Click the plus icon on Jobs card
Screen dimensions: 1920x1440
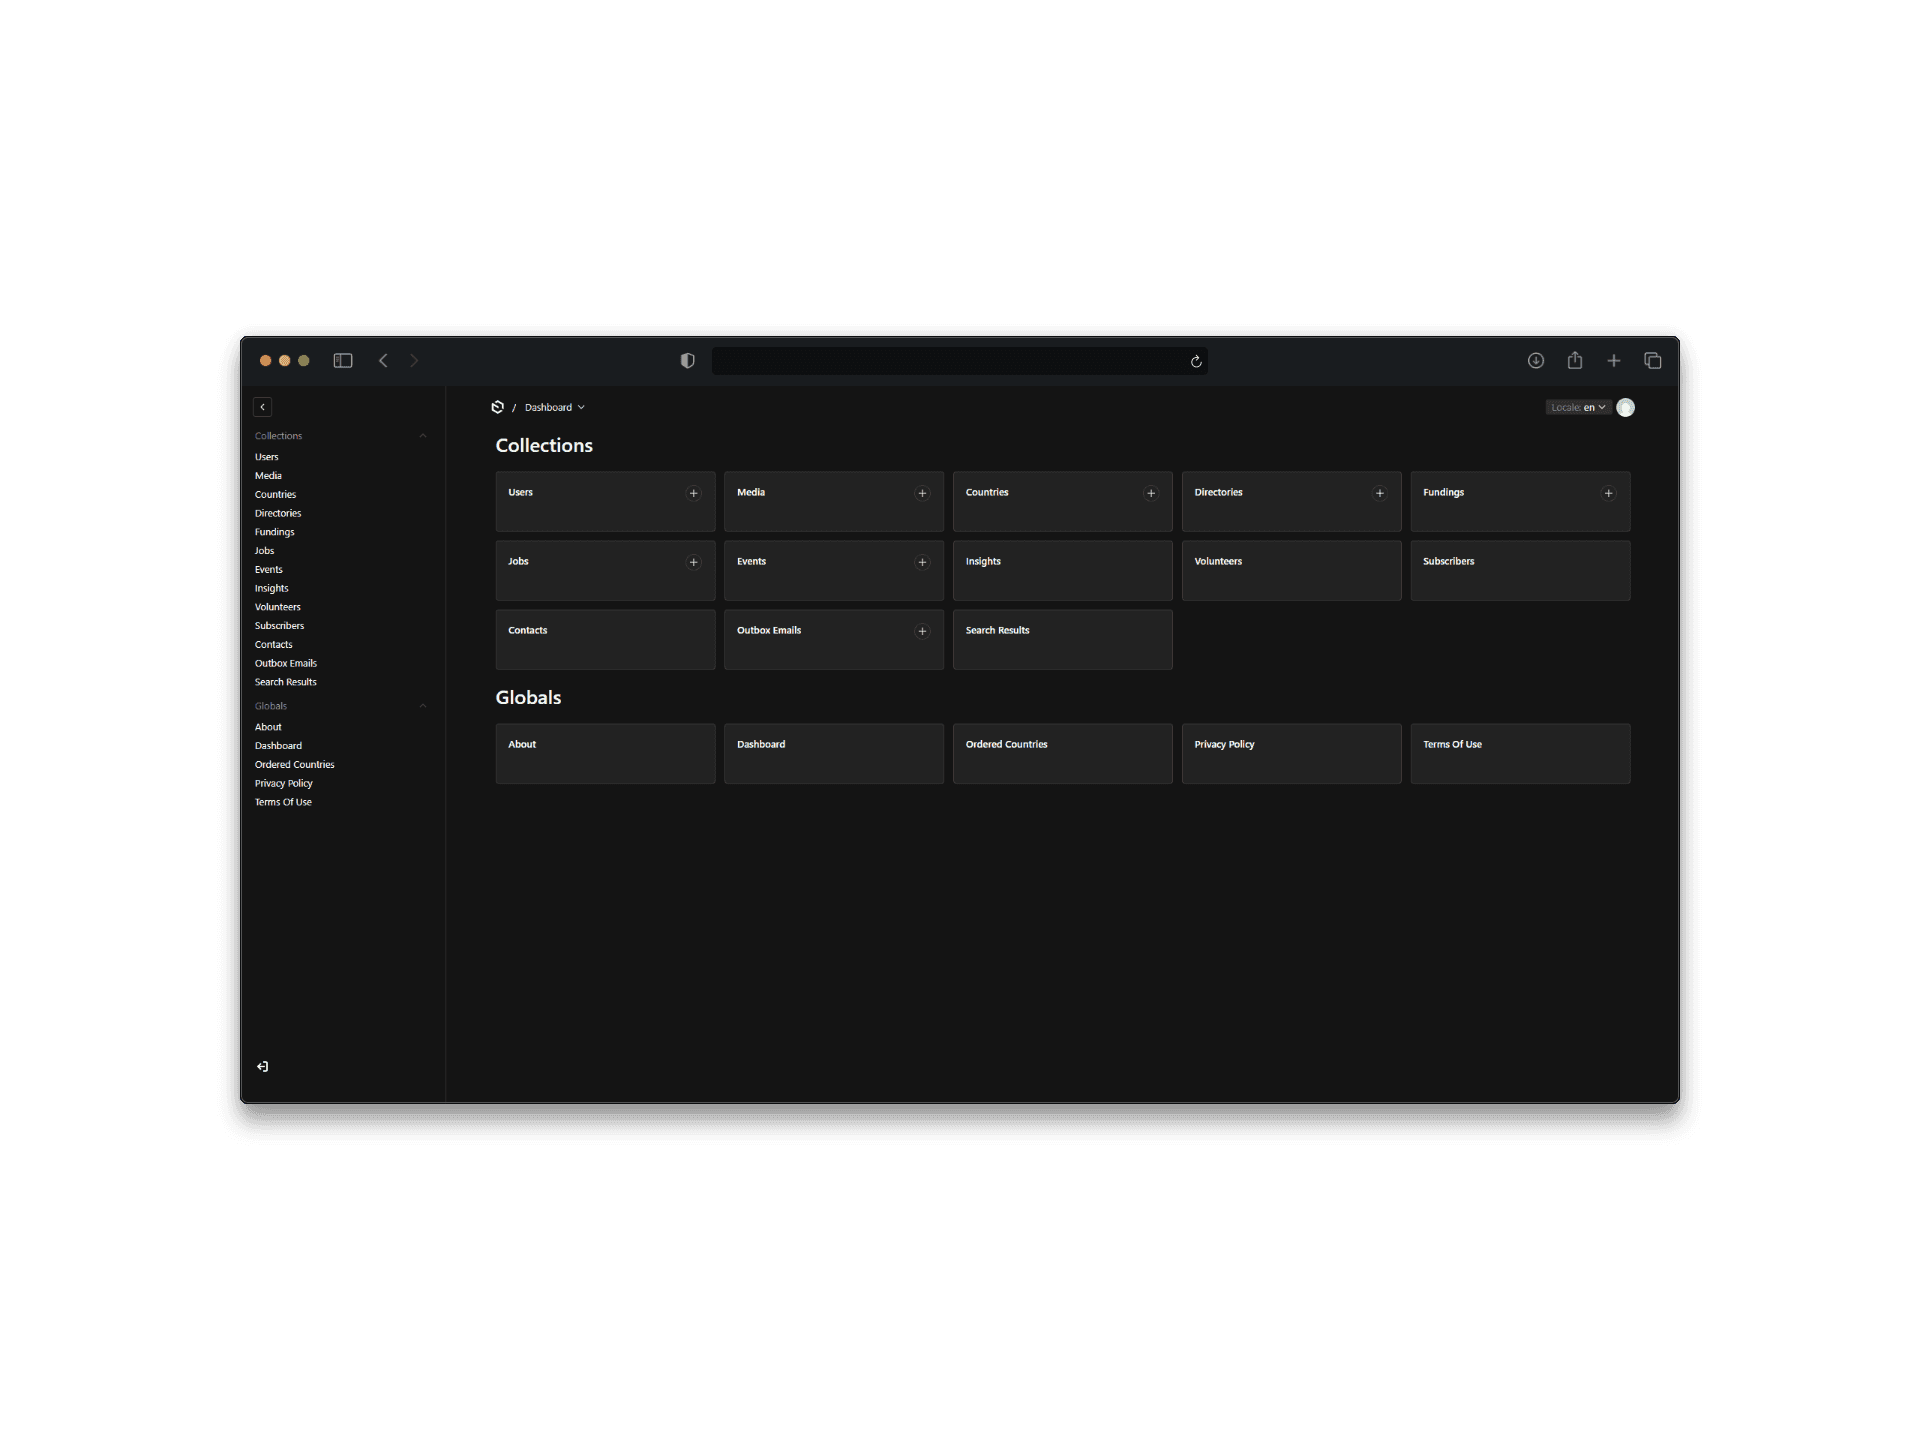(693, 562)
